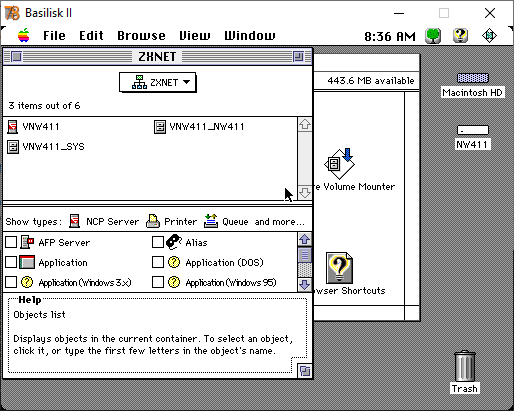Select the VNW411 server icon
The width and height of the screenshot is (514, 411).
[12, 127]
